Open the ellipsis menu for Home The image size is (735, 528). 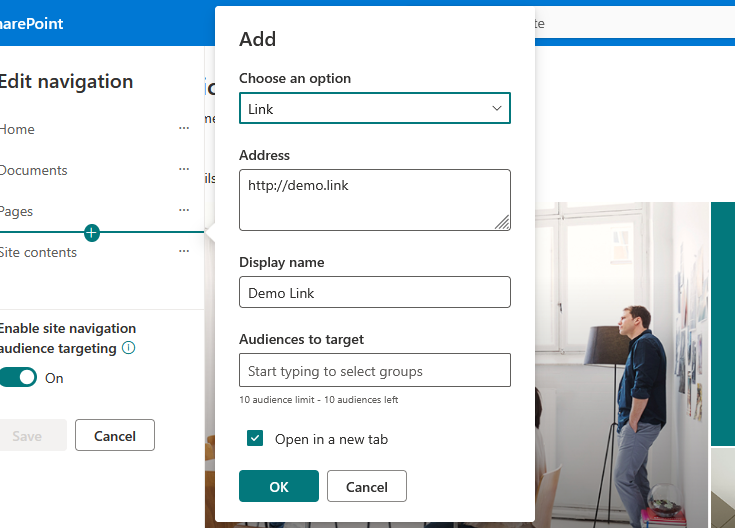184,128
